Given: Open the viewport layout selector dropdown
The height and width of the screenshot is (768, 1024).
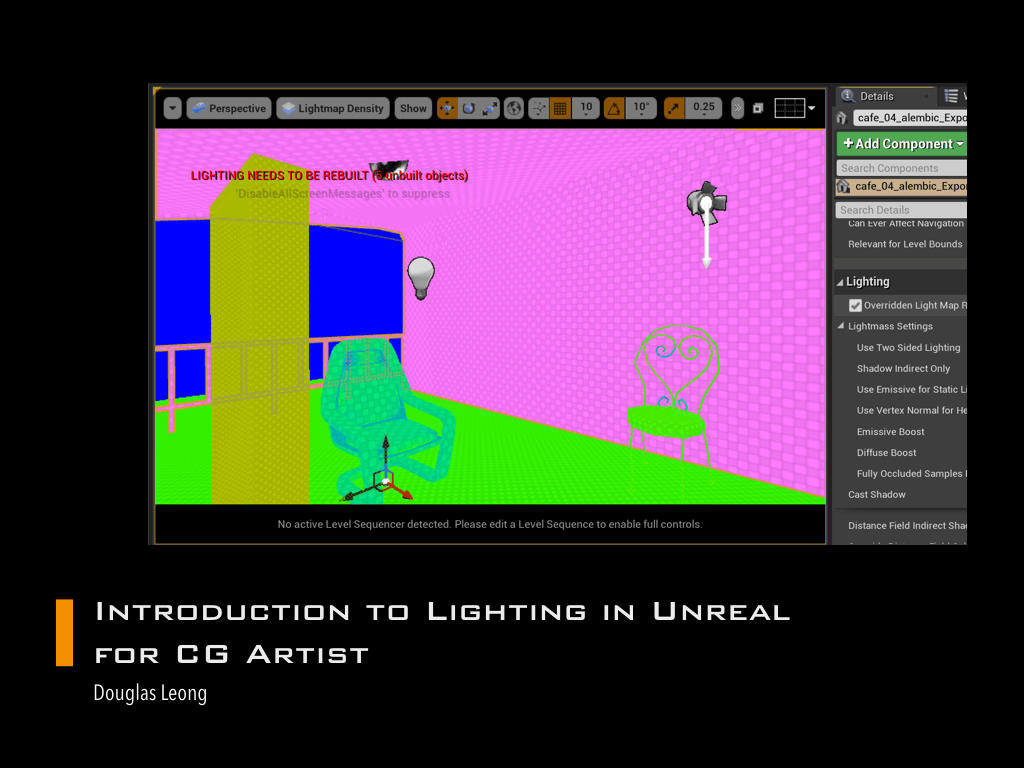Looking at the screenshot, I should [795, 108].
